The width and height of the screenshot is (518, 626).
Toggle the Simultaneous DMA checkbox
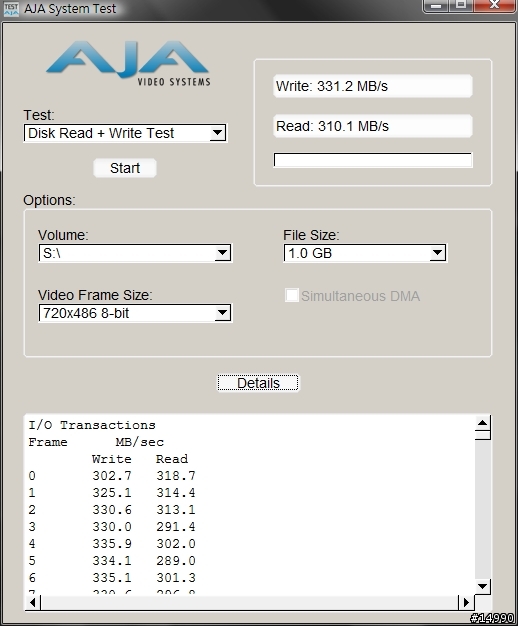(x=292, y=295)
